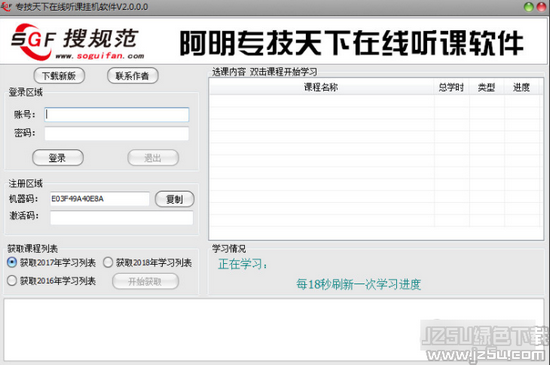The height and width of the screenshot is (365, 550).
Task: Copy machine code with 复制 button
Action: [x=175, y=199]
